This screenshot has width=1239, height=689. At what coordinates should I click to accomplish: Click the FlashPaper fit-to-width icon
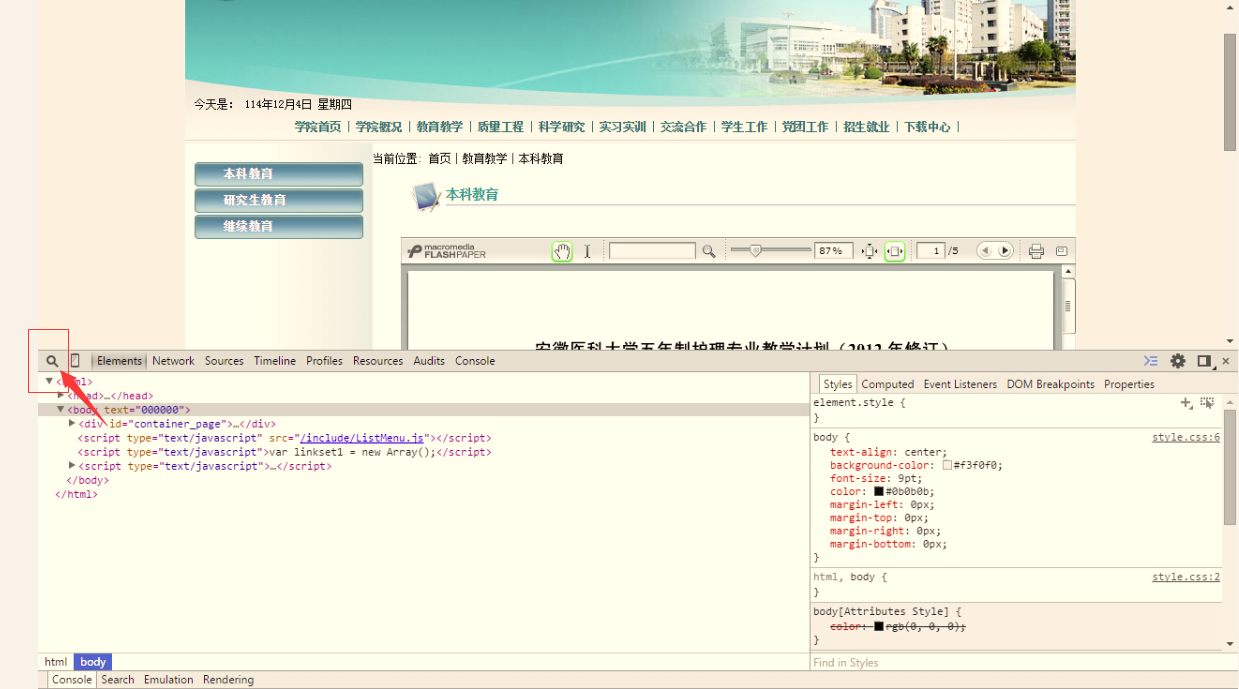[894, 251]
